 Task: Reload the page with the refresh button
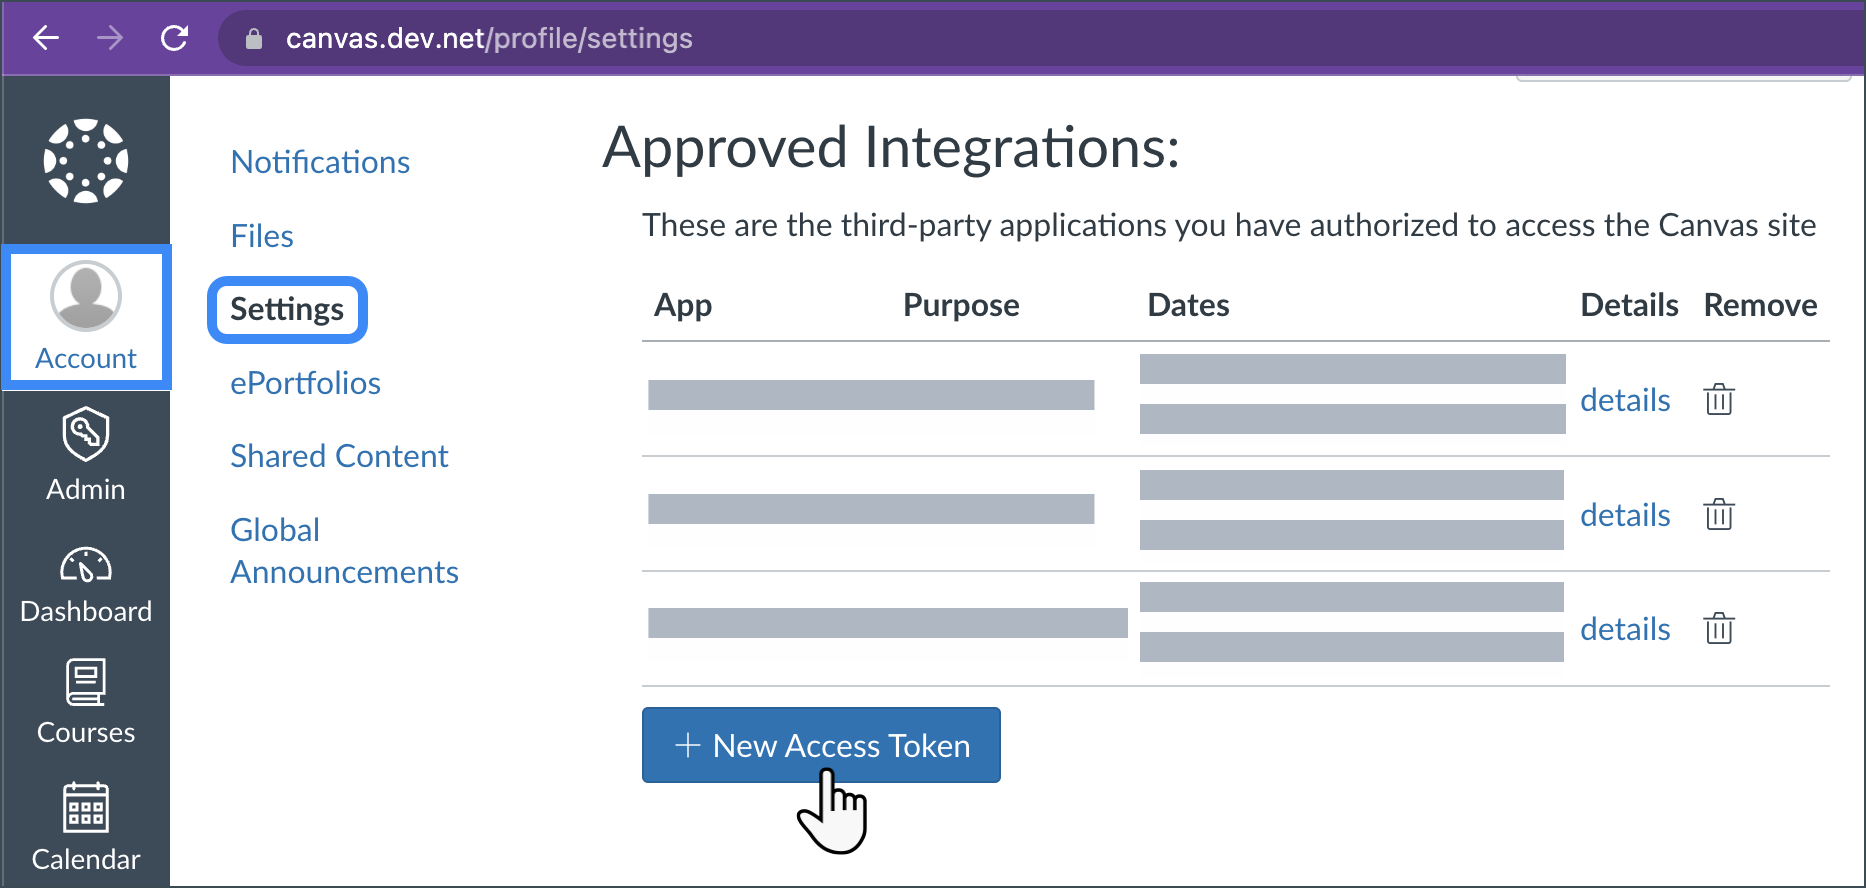point(175,38)
